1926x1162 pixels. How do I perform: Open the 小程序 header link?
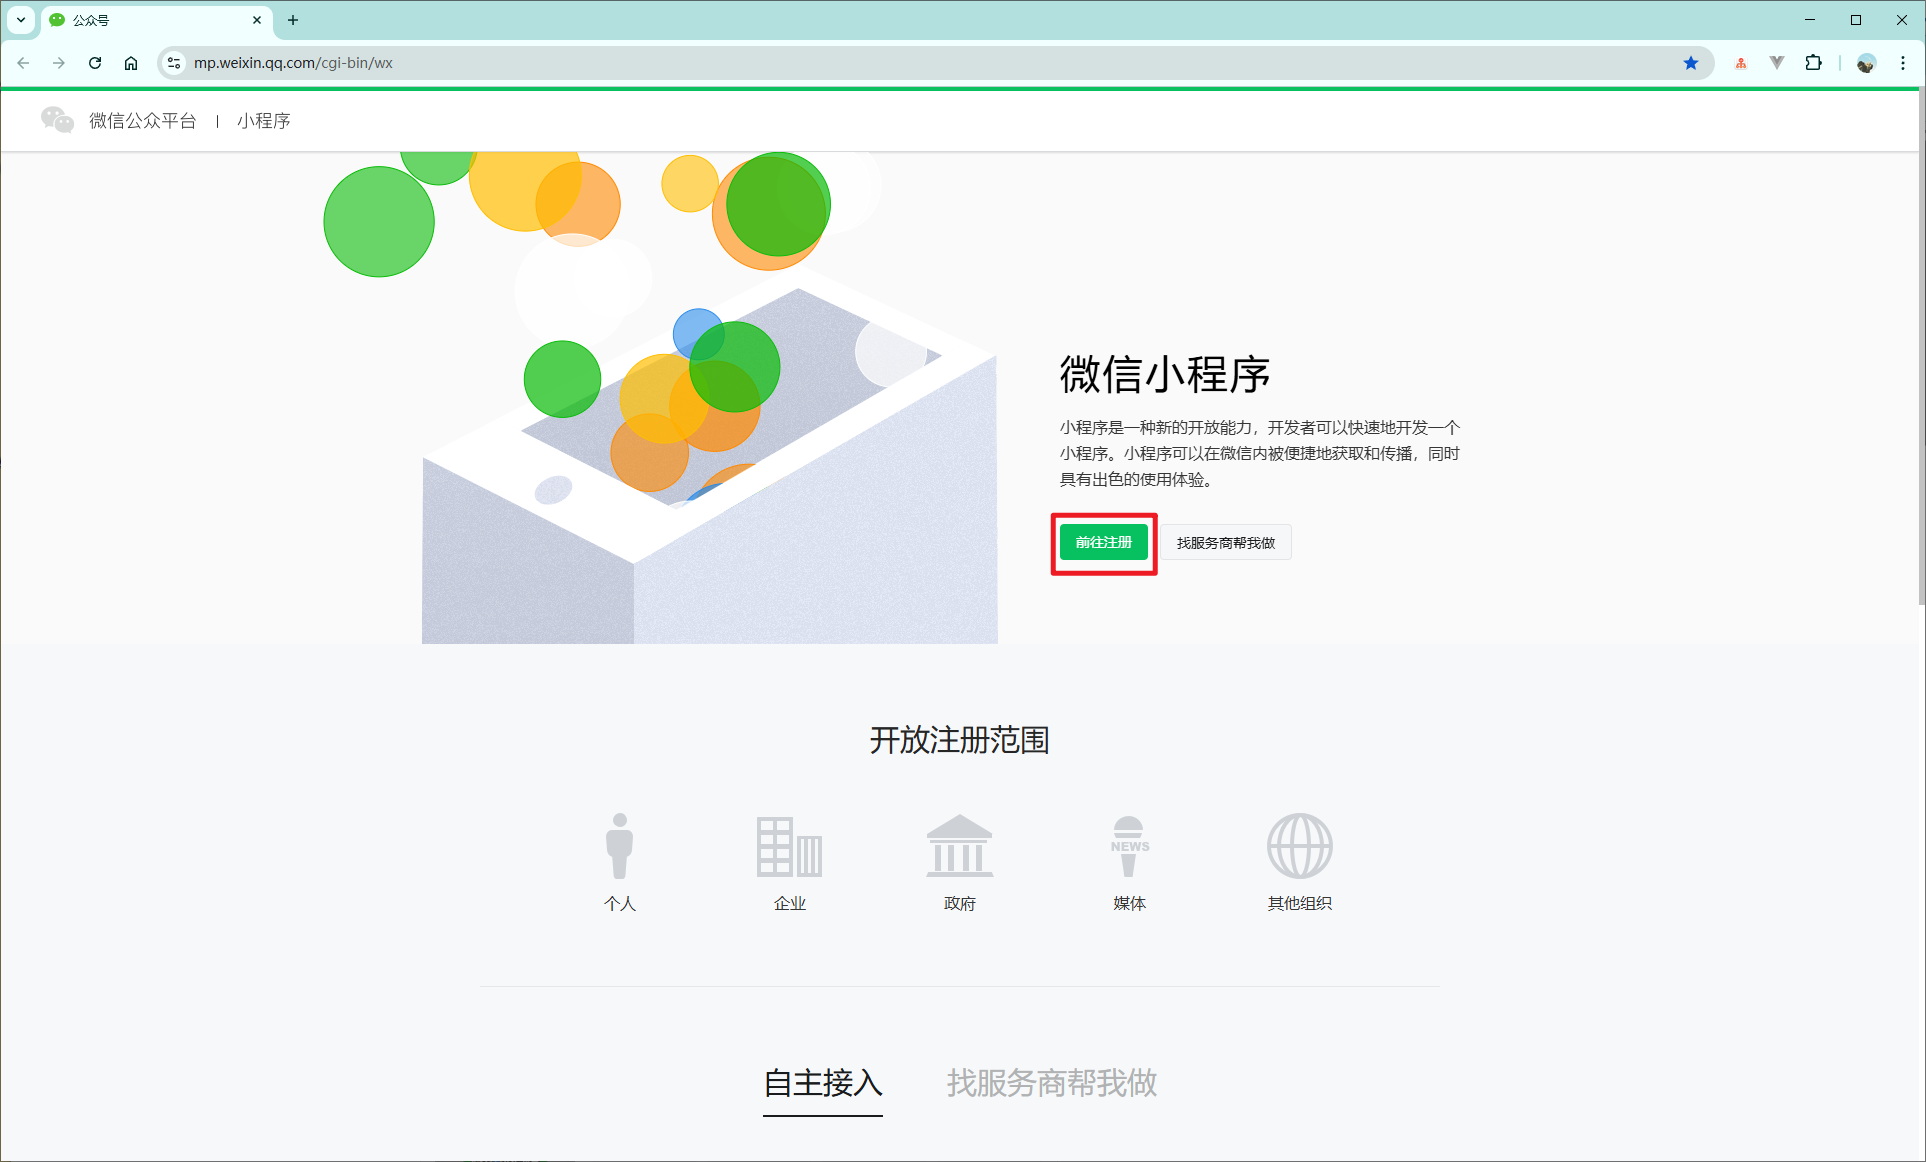pos(264,121)
